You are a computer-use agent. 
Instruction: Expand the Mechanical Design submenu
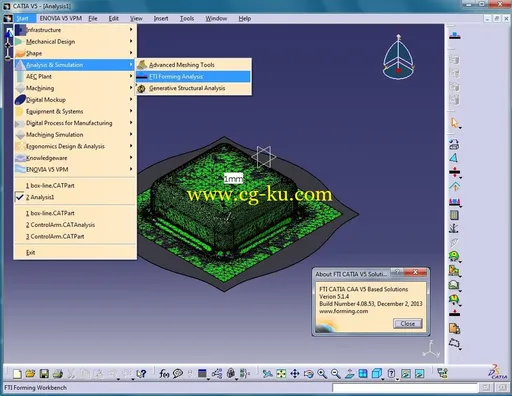pyautogui.click(x=75, y=41)
